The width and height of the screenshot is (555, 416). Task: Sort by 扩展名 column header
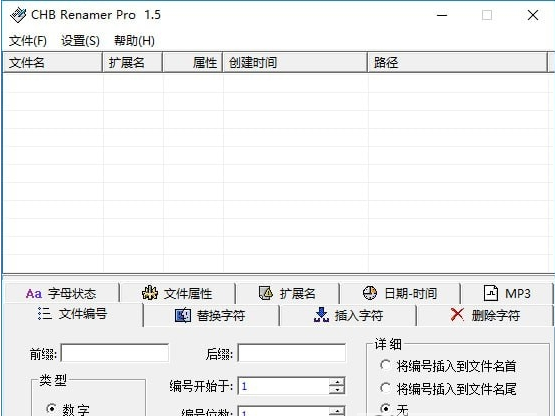tap(133, 63)
